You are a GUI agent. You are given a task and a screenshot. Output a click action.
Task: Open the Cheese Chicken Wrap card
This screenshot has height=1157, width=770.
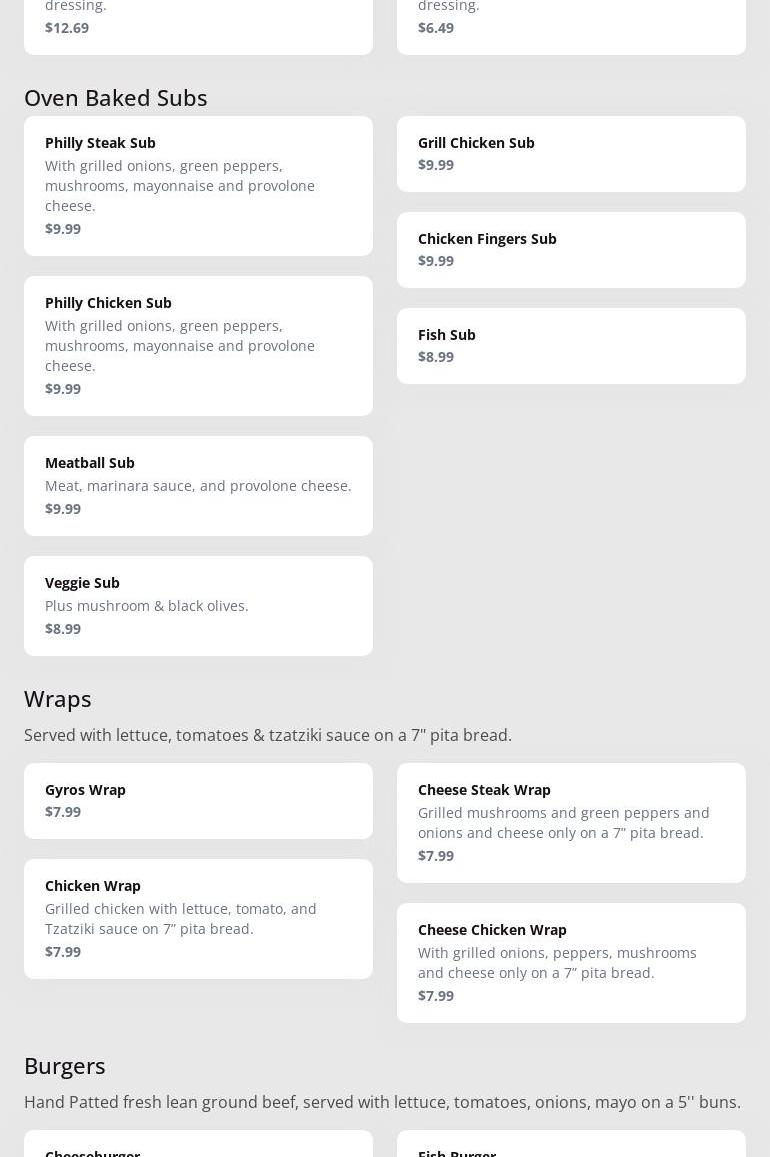571,962
